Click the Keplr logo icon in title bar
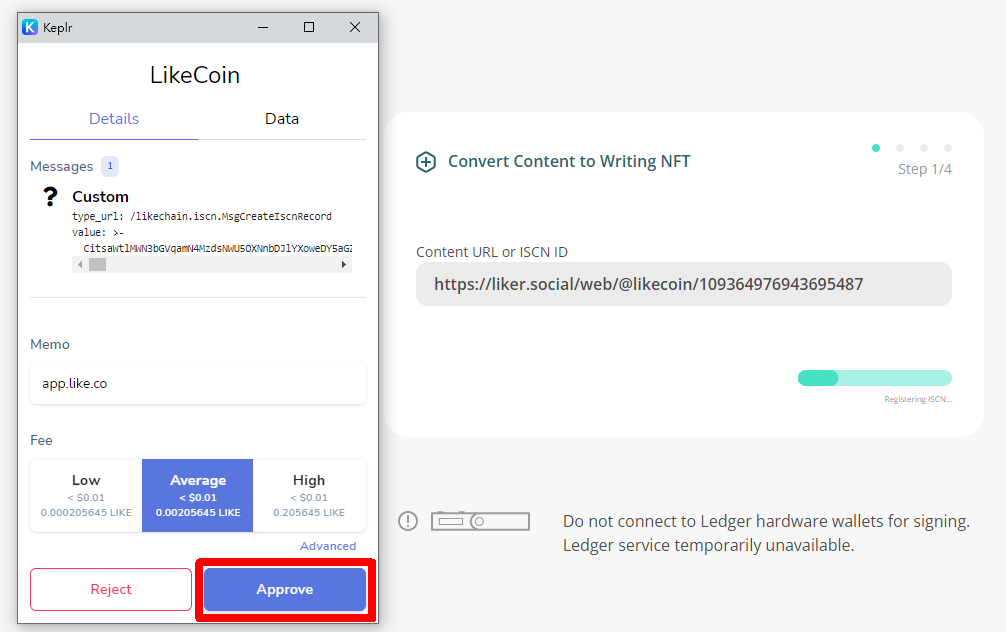The width and height of the screenshot is (1006, 632). click(30, 27)
